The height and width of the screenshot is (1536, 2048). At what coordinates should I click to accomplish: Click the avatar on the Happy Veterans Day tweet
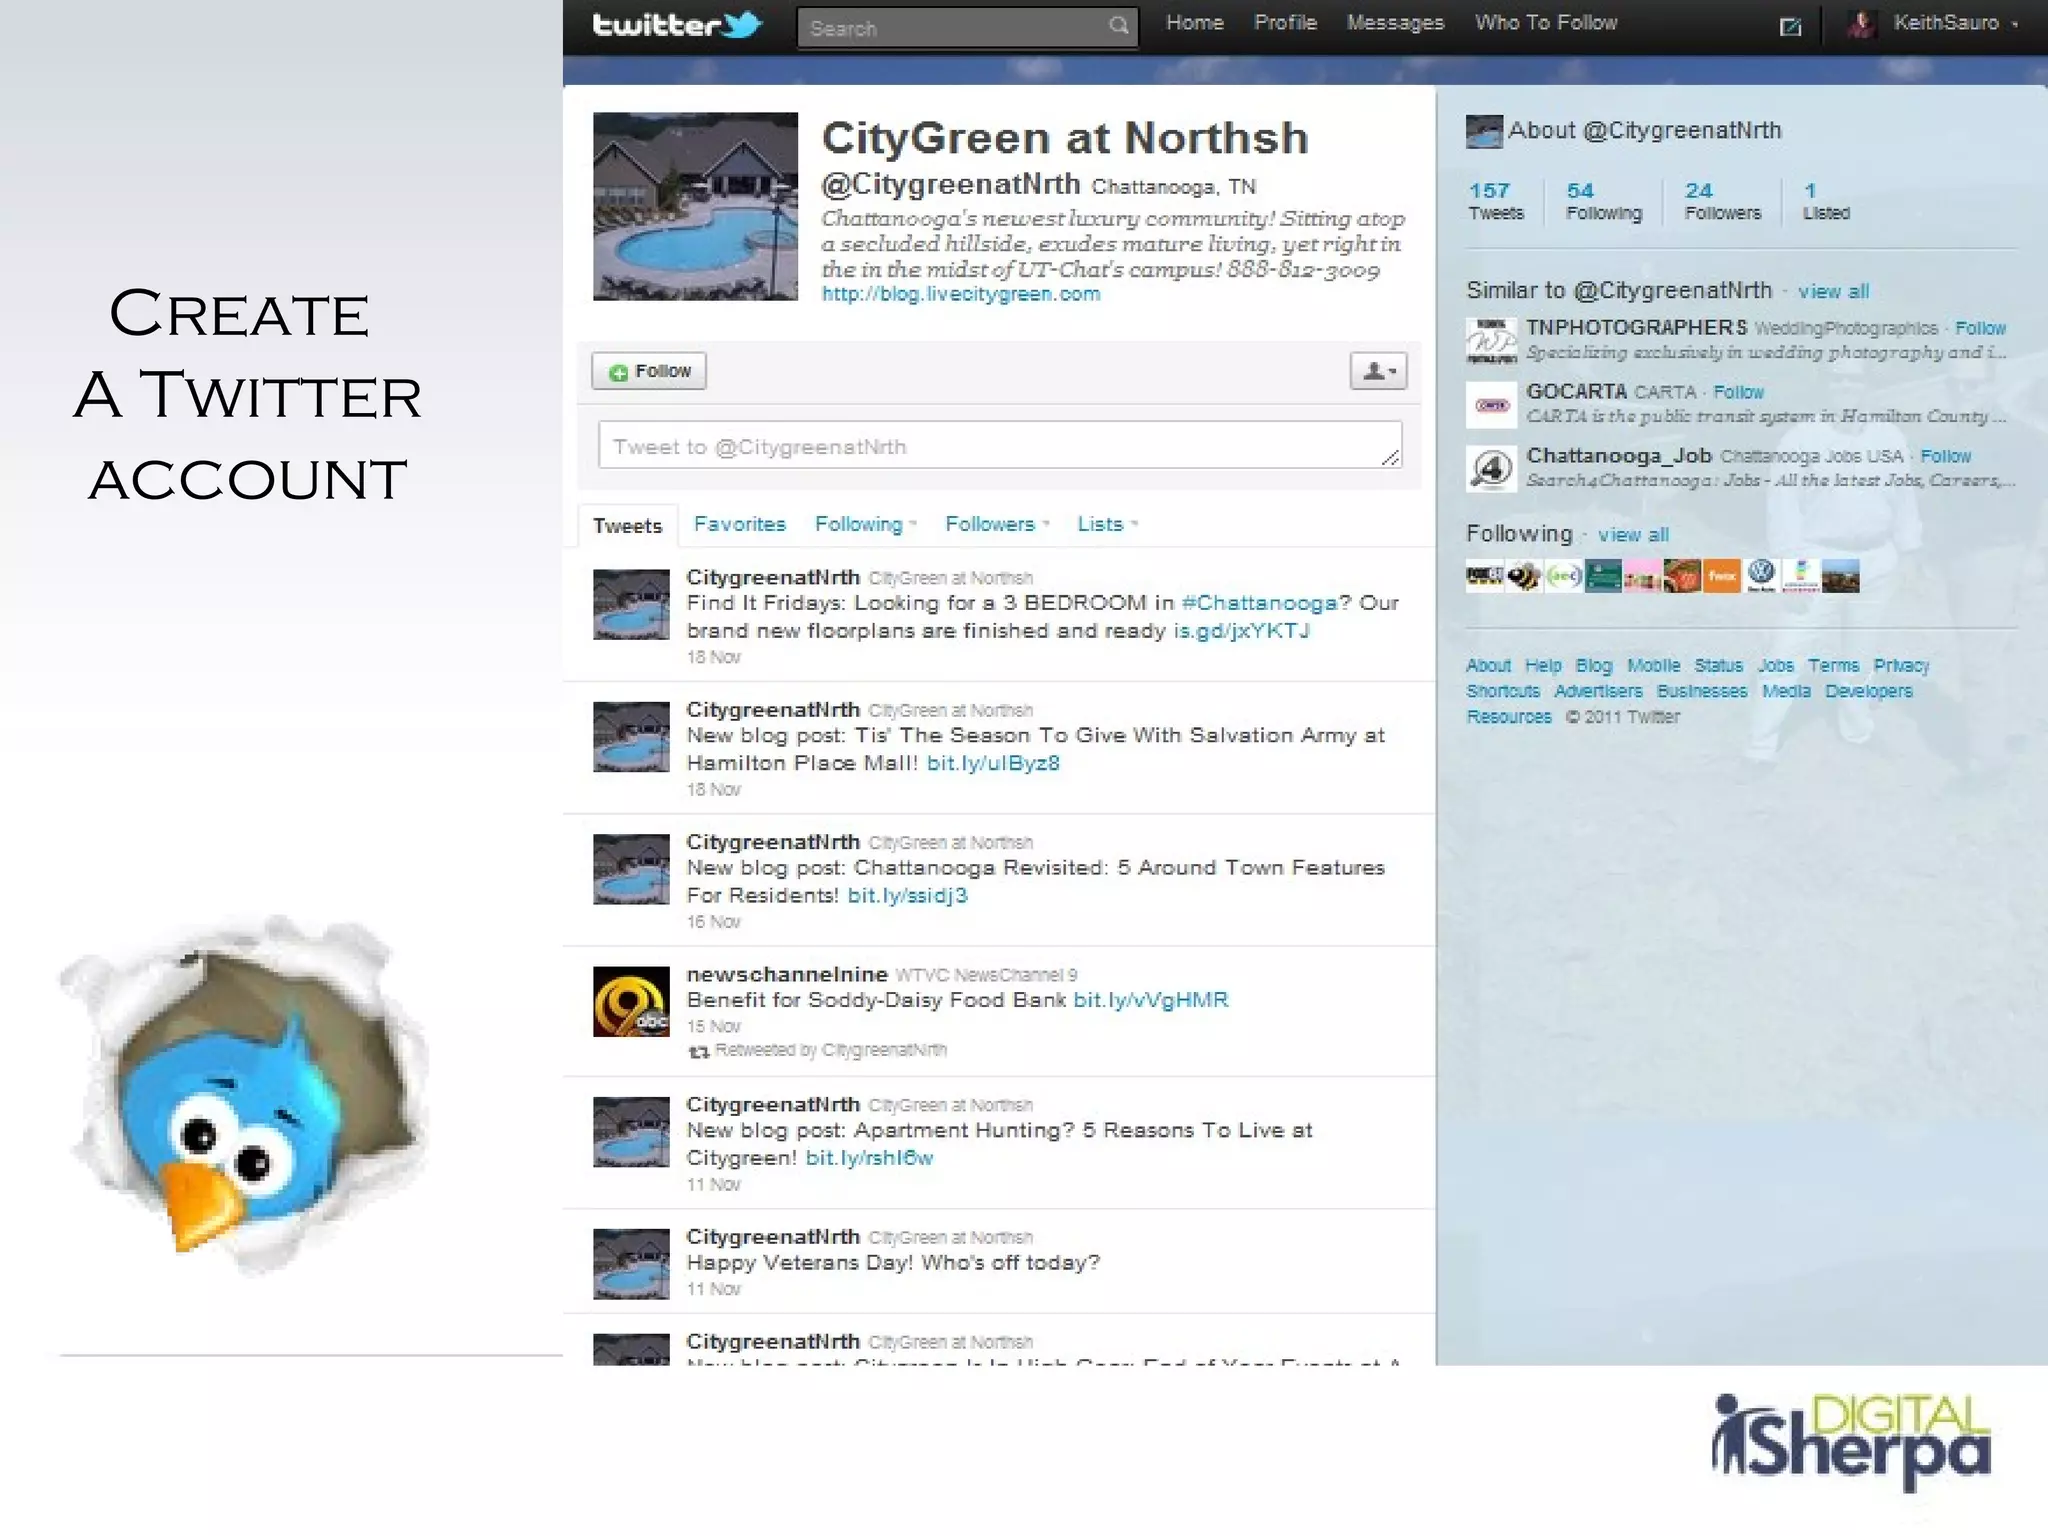(x=631, y=1264)
